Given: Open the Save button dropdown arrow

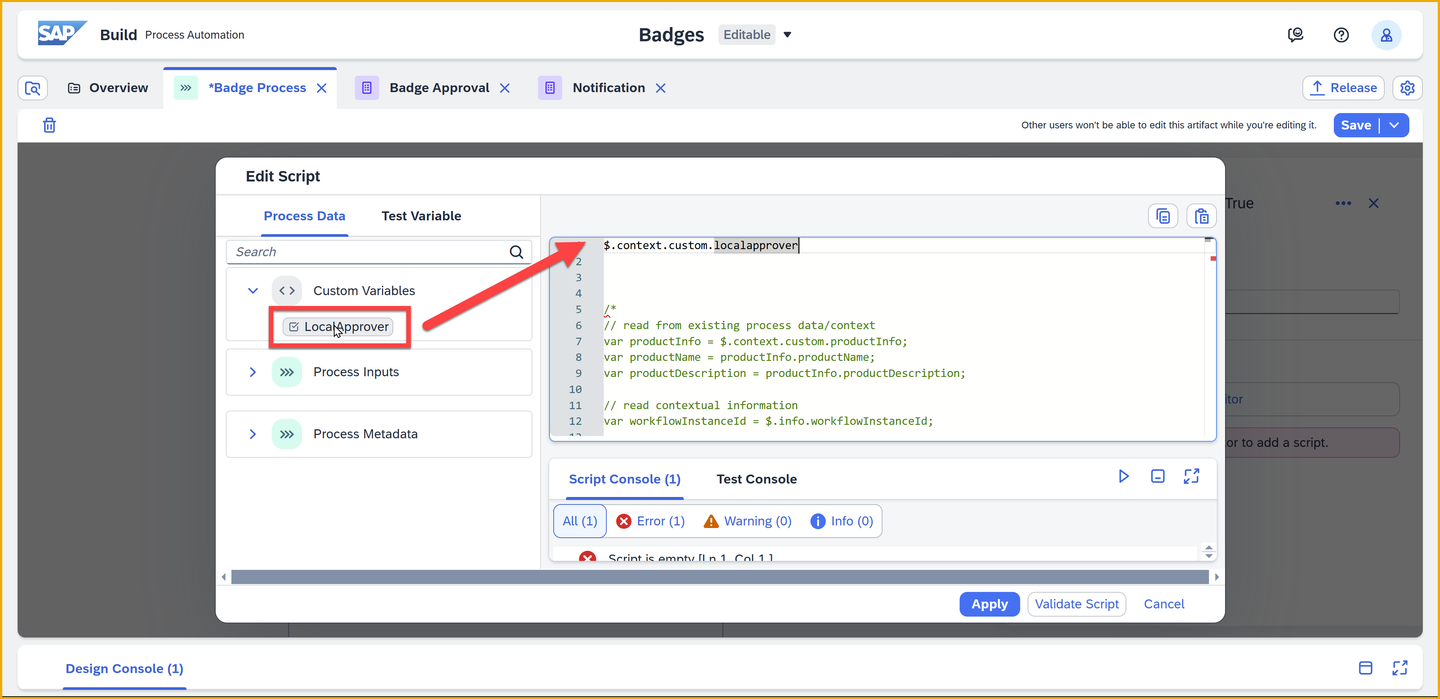Looking at the screenshot, I should coord(1395,125).
